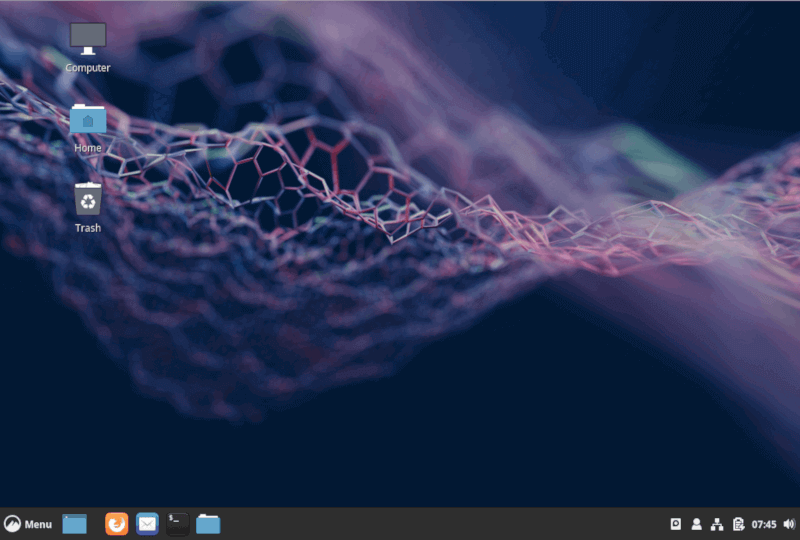Select the Home folder desktop icon

coord(87,119)
